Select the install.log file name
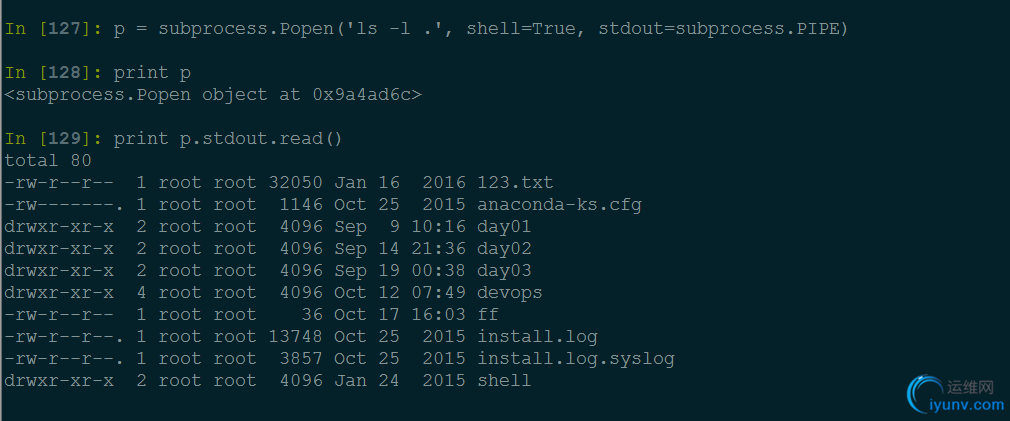The height and width of the screenshot is (421, 1010). coord(537,337)
